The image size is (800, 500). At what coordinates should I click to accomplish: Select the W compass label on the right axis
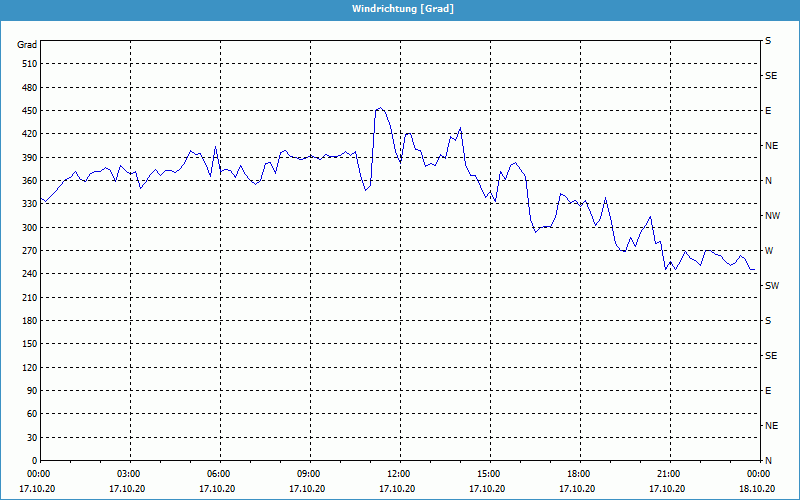click(x=768, y=251)
